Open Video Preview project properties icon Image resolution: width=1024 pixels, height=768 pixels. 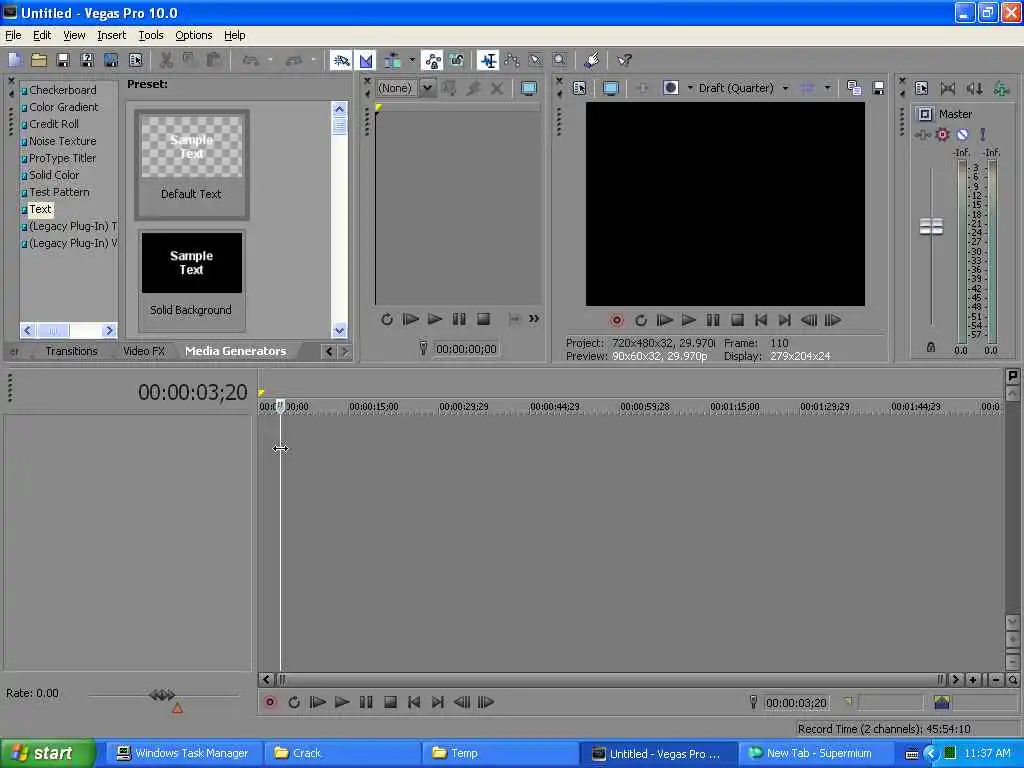pos(579,88)
